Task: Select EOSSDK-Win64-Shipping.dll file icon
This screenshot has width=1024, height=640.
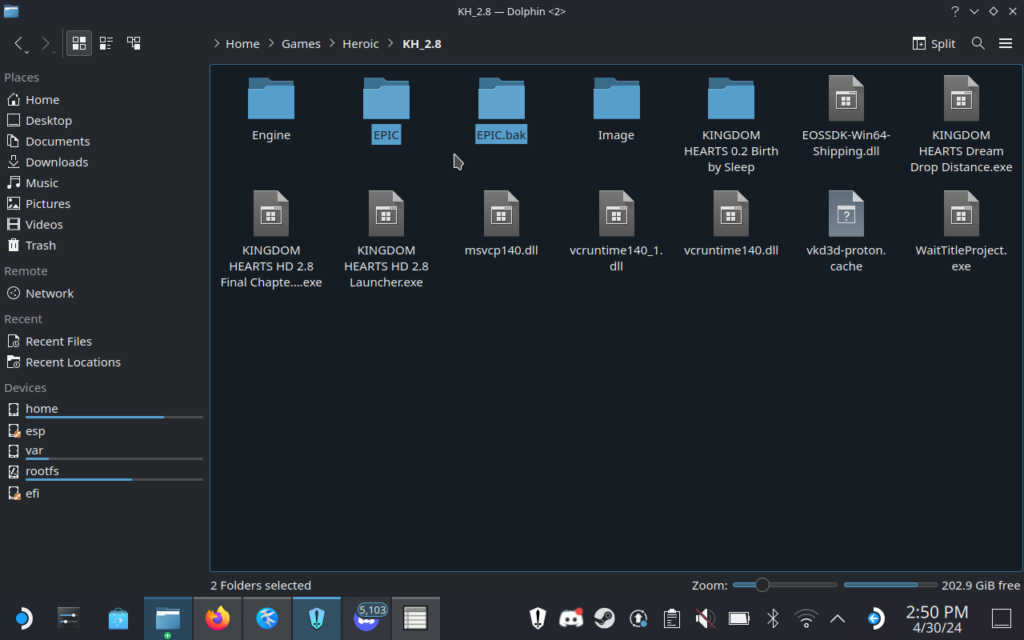Action: [846, 99]
